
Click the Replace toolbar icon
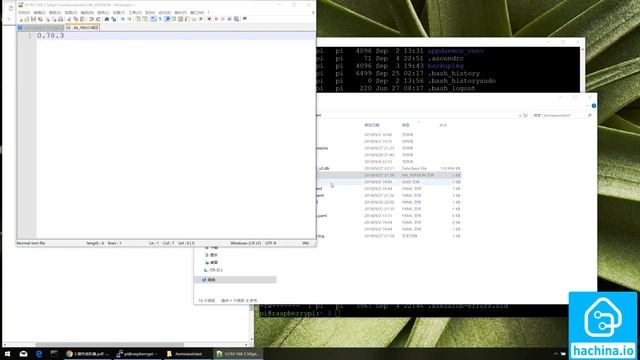coord(114,19)
